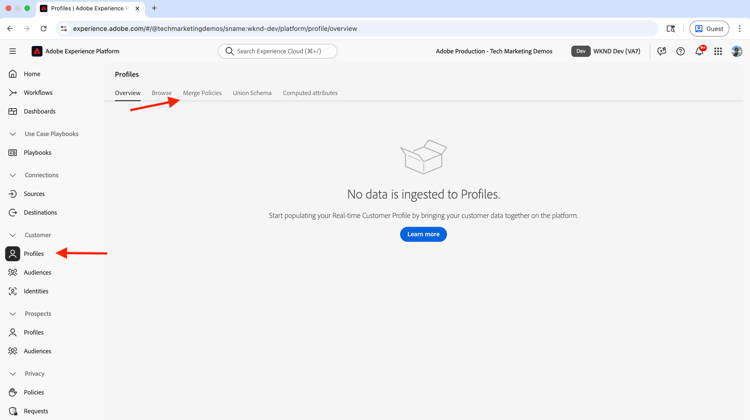Open the Workflows sidebar icon
The height and width of the screenshot is (420, 750).
point(13,92)
